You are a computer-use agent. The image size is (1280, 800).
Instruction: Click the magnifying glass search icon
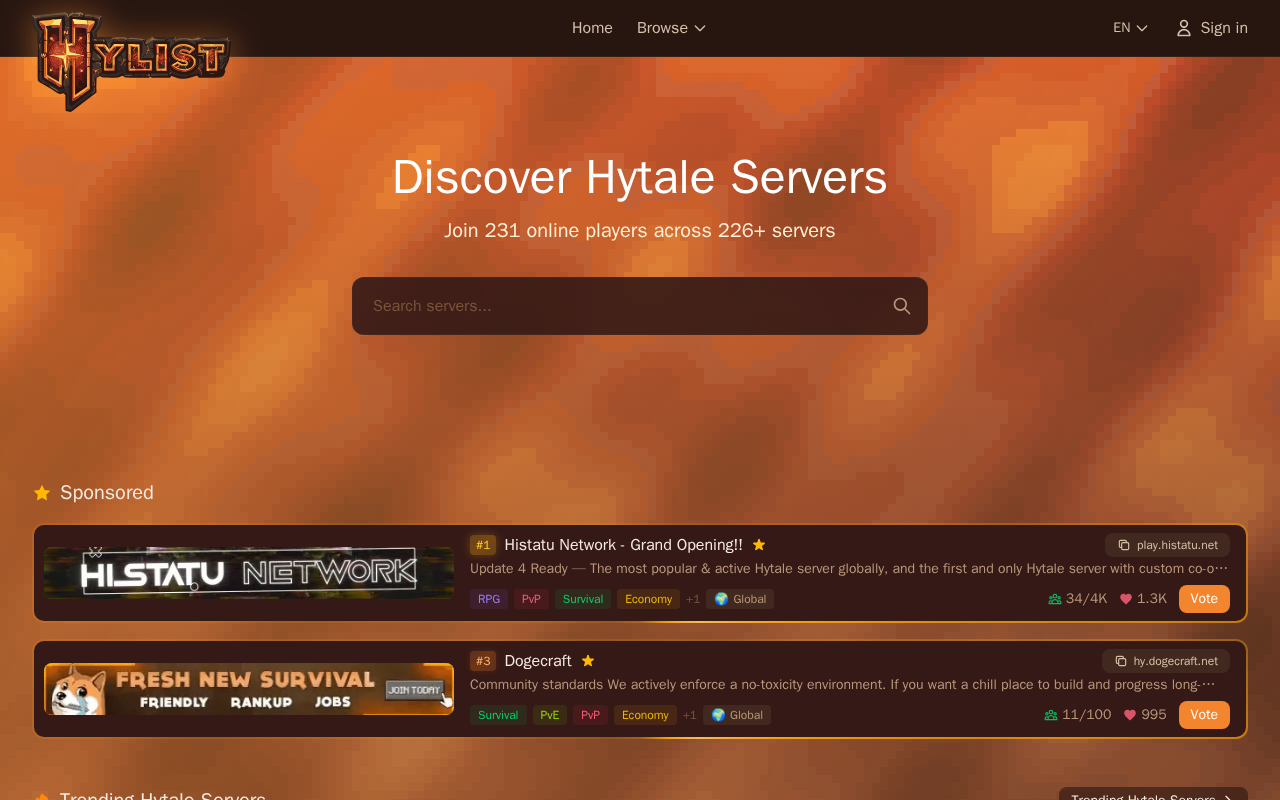pos(902,306)
